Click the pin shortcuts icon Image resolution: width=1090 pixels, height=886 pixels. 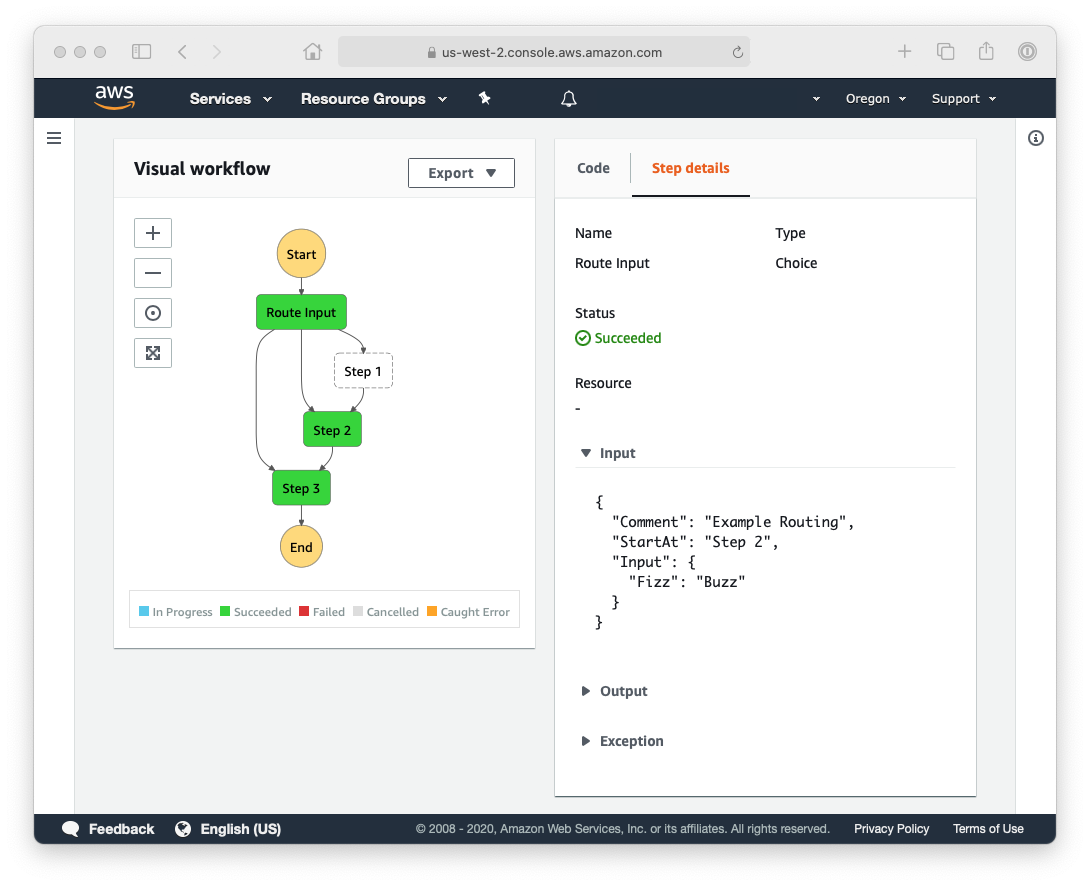coord(485,99)
